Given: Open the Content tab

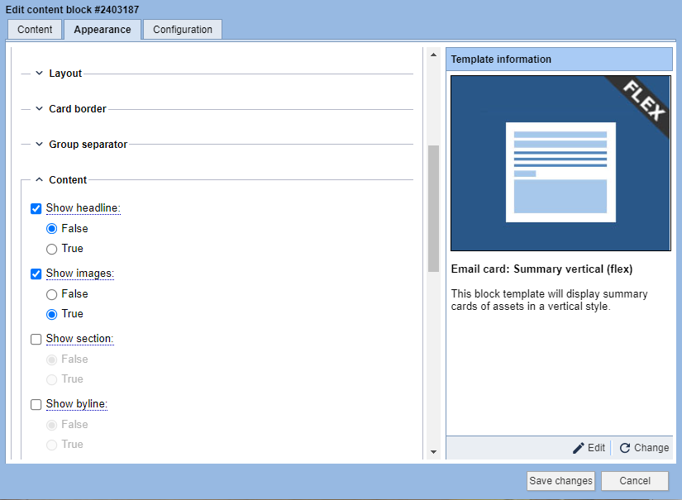Looking at the screenshot, I should pos(34,30).
